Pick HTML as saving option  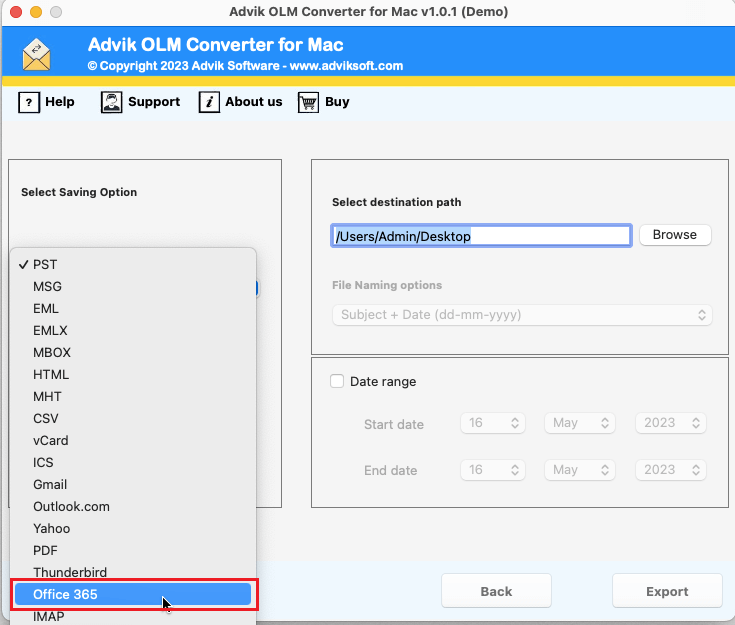133,375
